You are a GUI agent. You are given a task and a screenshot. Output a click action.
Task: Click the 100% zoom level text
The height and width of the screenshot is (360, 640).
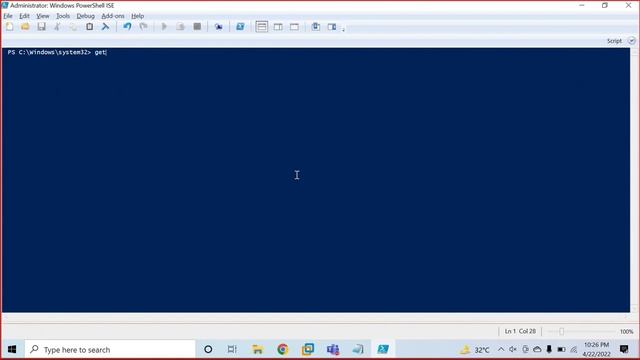click(x=627, y=331)
